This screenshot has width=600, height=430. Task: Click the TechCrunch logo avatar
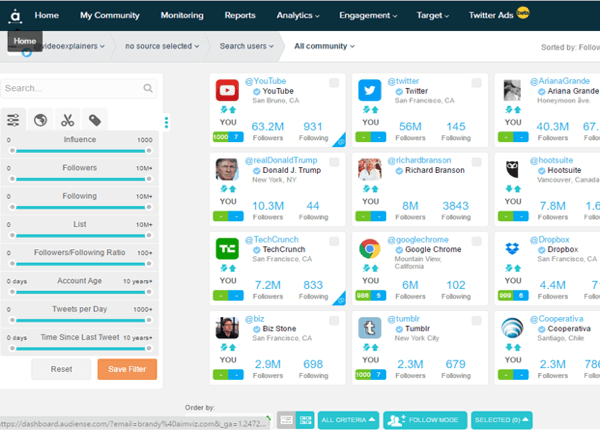click(227, 249)
